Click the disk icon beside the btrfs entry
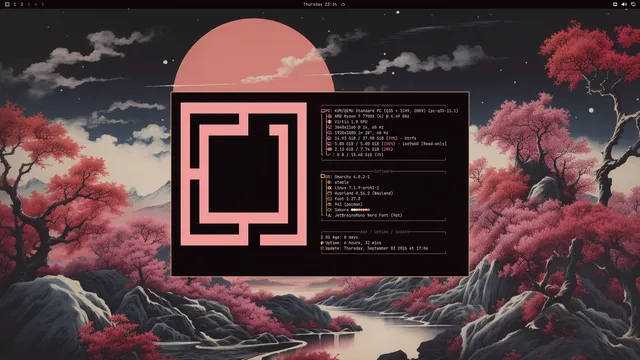This screenshot has width=640, height=360. 329,138
